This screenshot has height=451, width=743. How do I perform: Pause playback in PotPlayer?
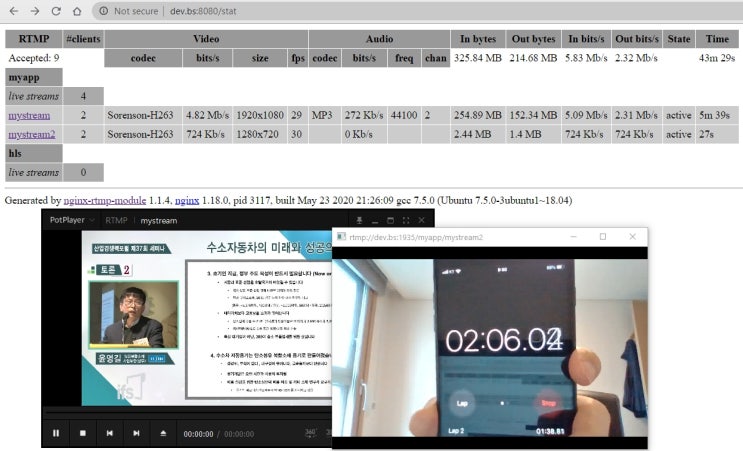coord(56,433)
